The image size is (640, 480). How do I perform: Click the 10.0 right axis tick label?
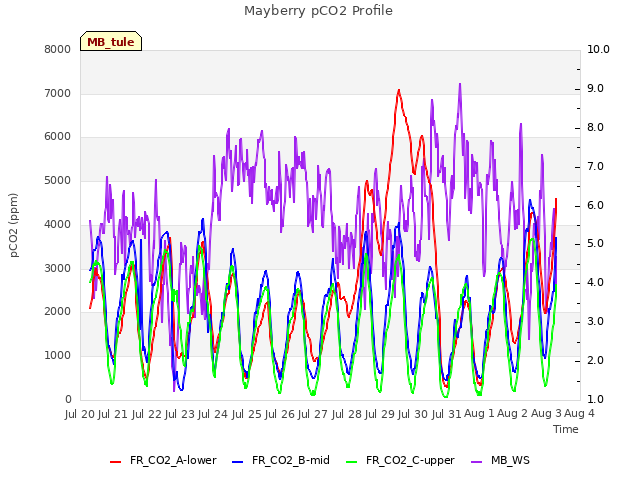click(598, 49)
